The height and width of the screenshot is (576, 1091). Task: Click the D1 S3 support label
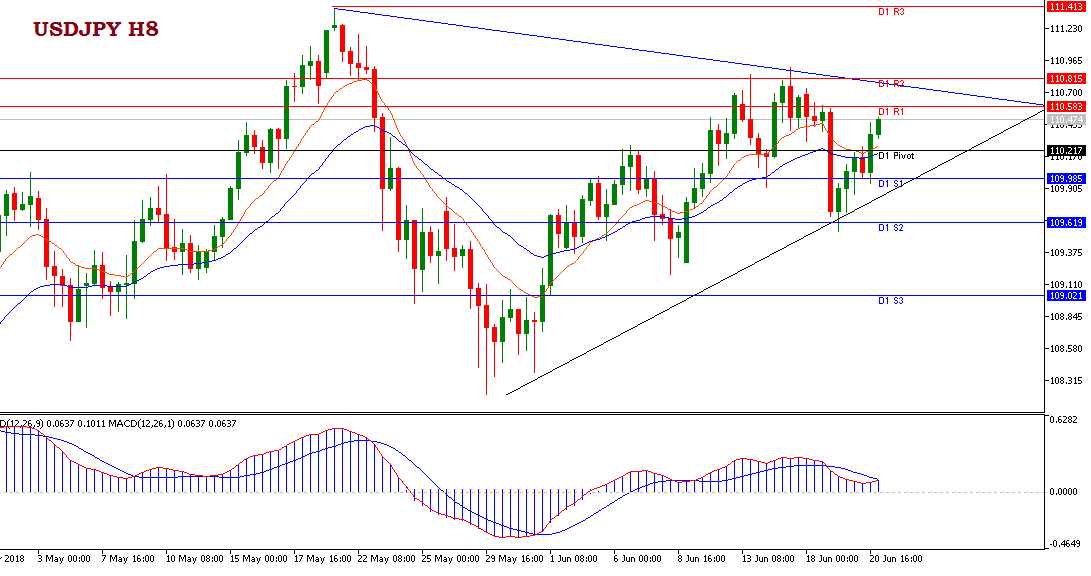pos(891,301)
